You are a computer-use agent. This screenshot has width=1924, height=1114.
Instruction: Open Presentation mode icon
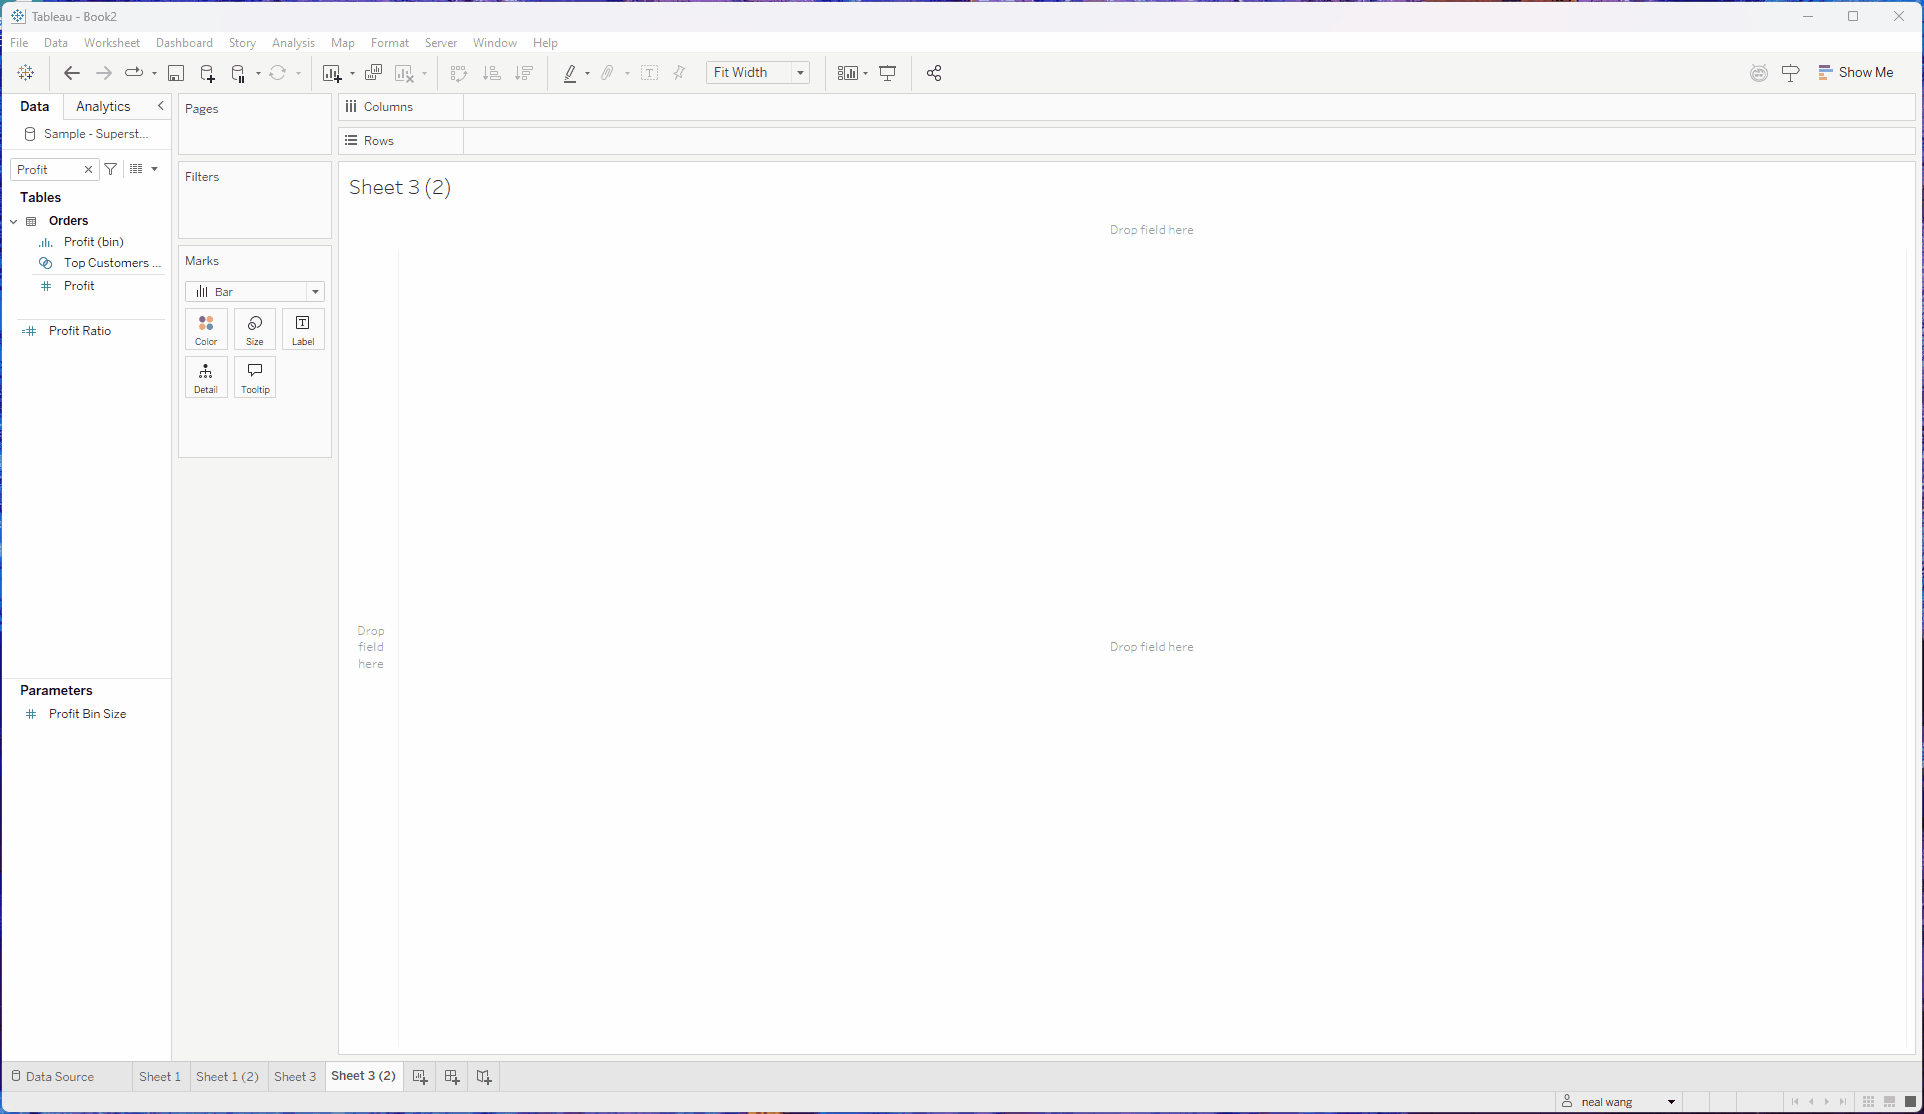[887, 73]
